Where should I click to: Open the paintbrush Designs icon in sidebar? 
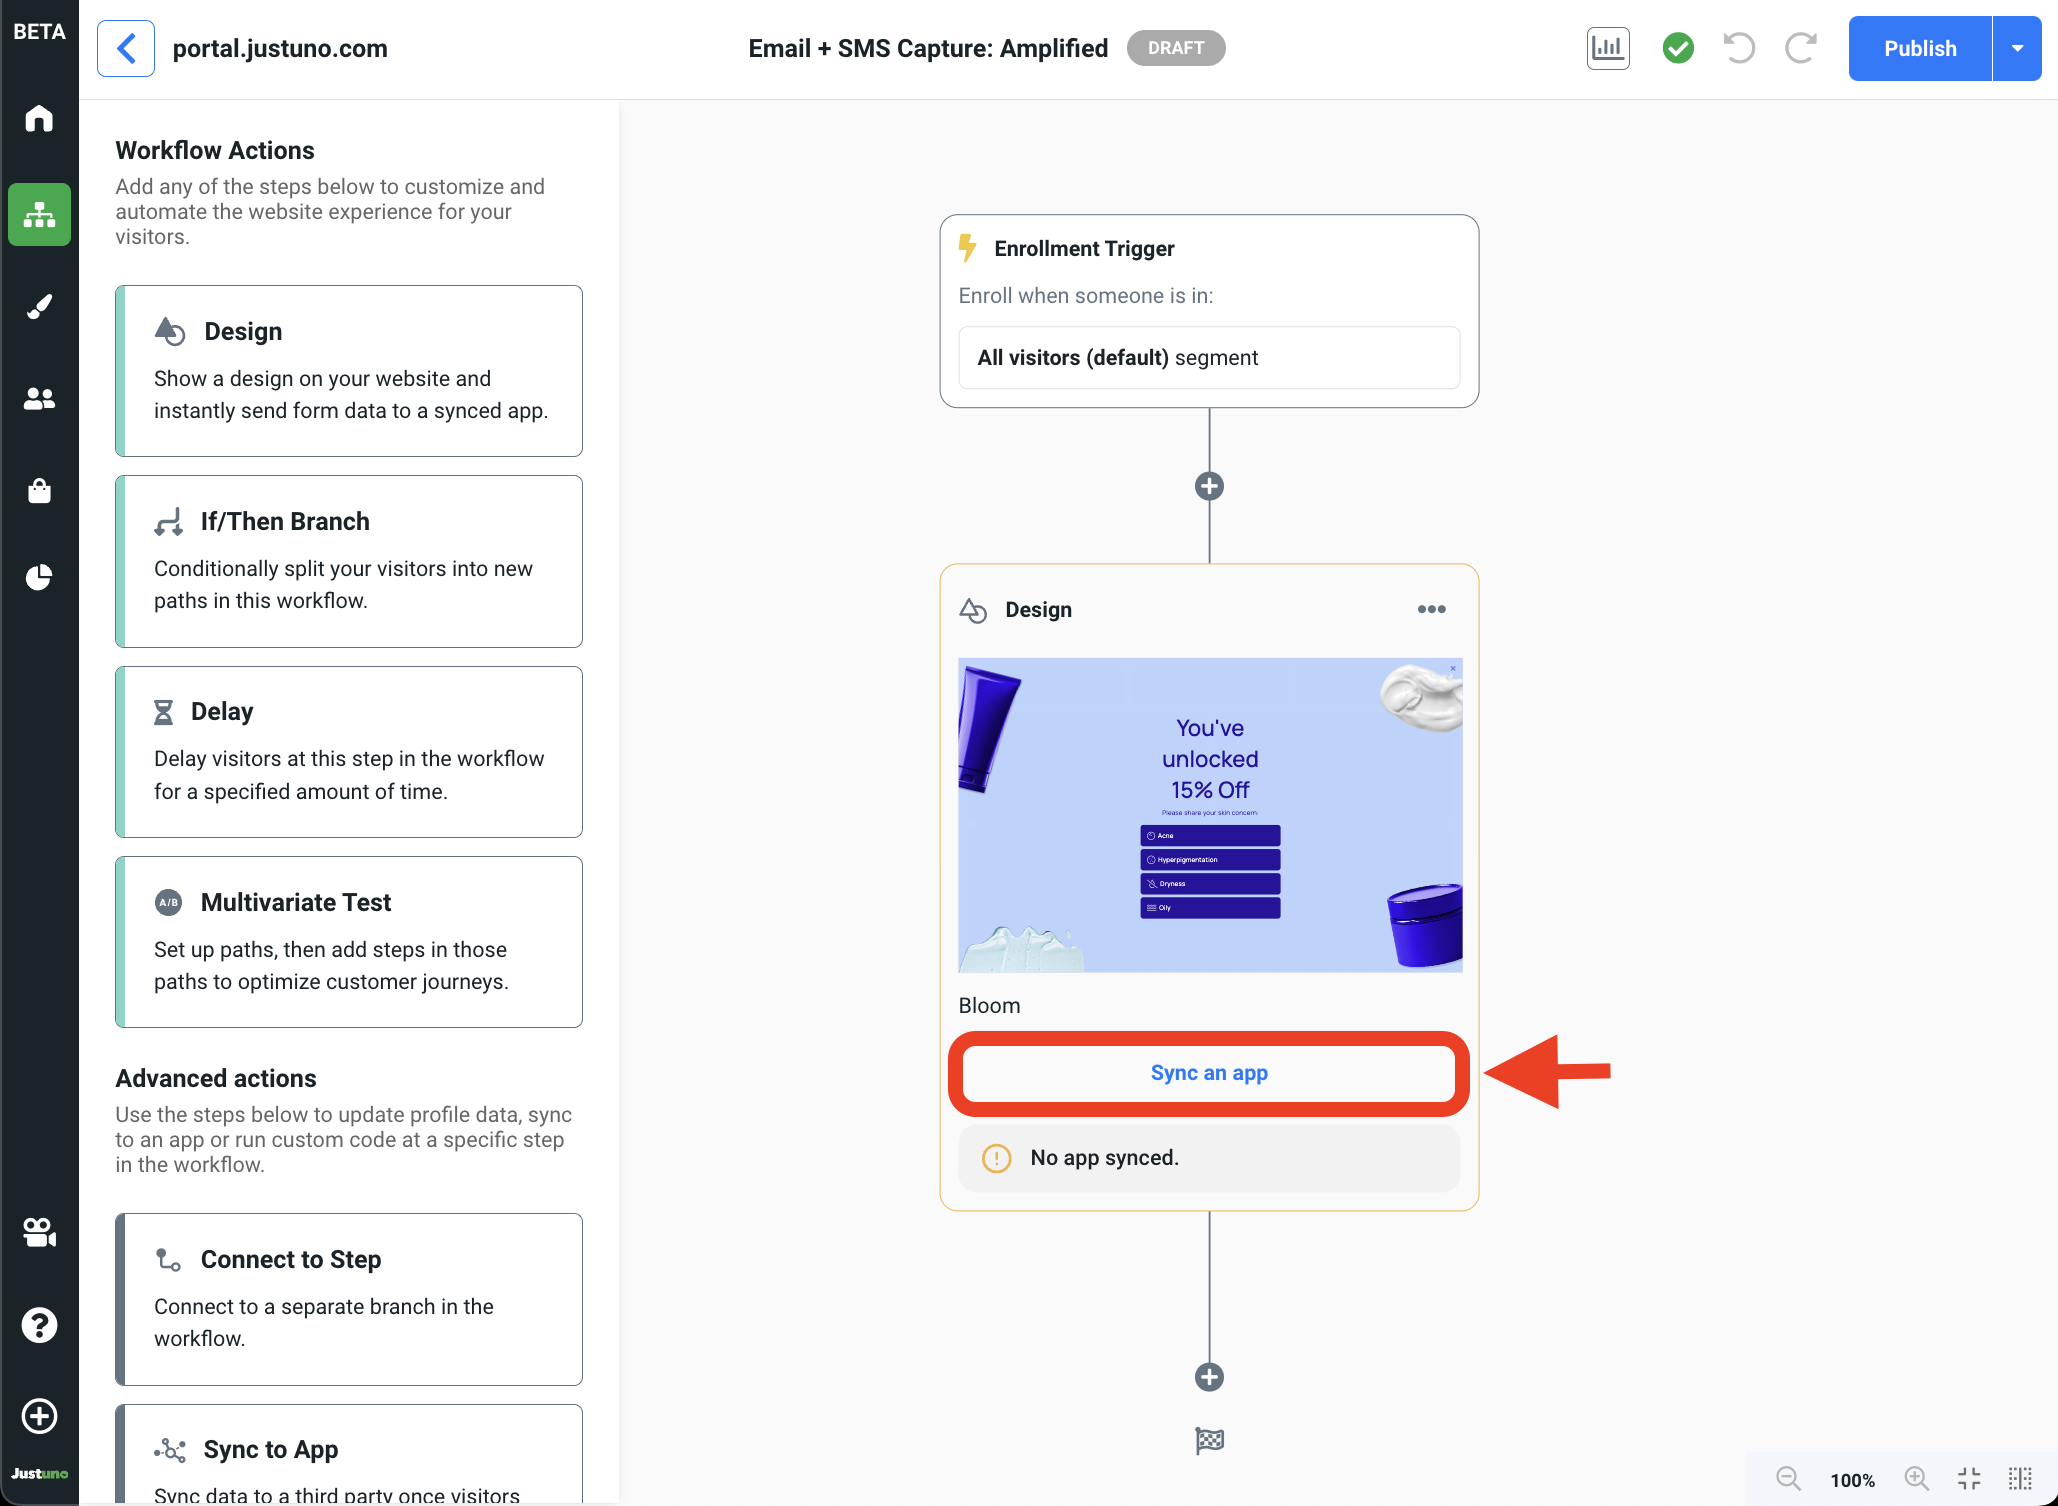point(39,306)
